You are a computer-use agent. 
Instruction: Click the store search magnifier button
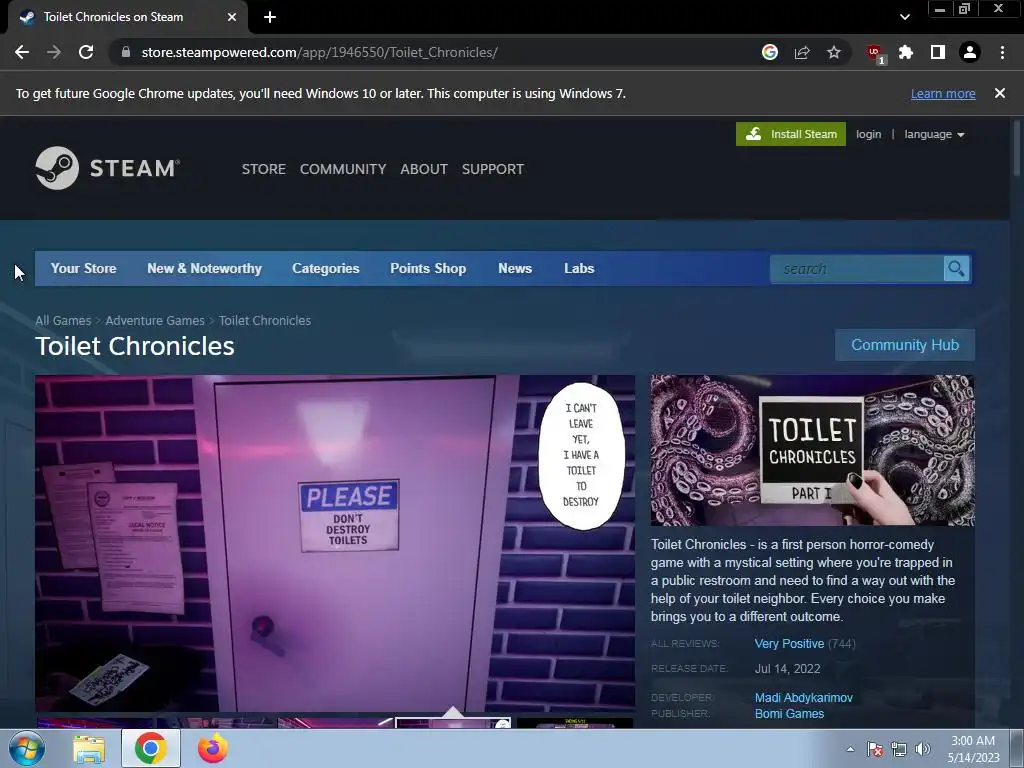click(956, 268)
